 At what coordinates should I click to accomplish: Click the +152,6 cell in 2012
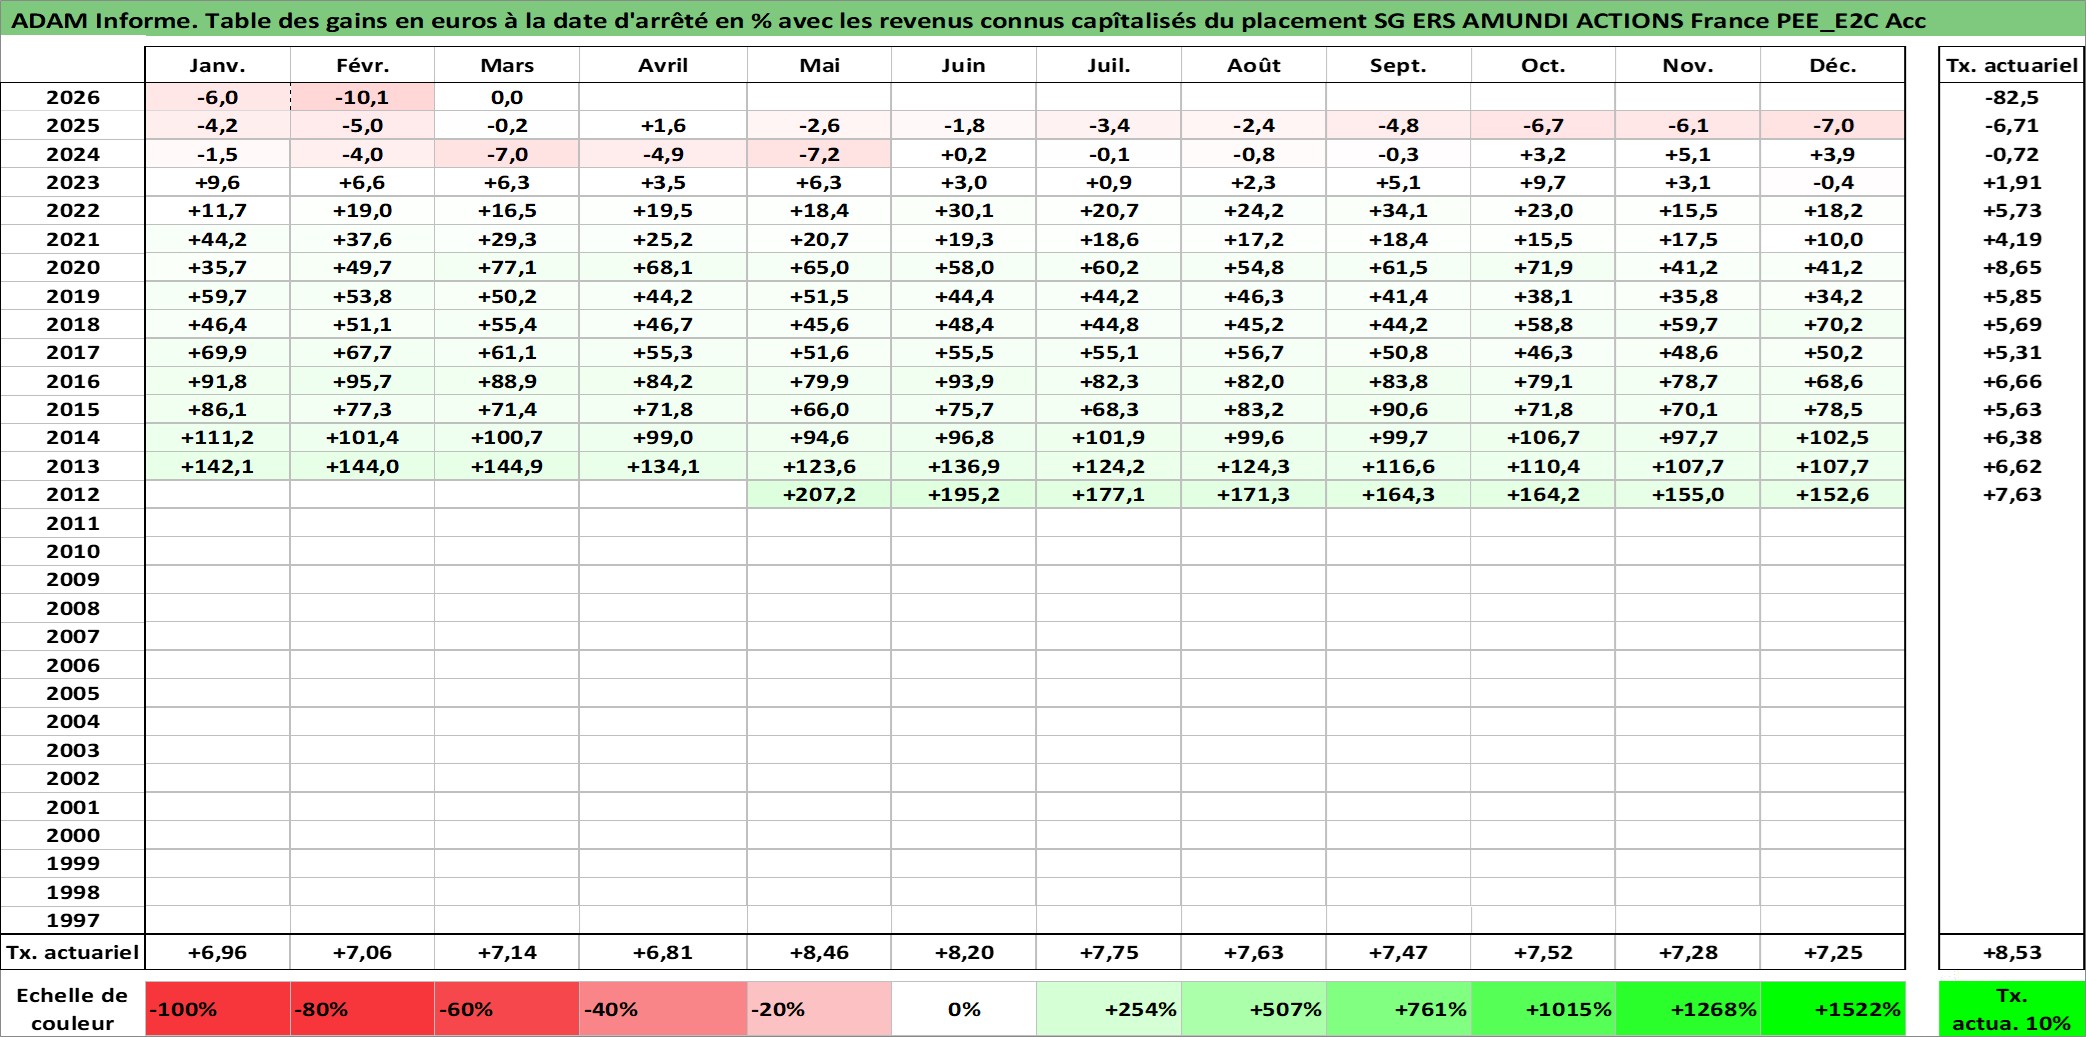click(x=1833, y=494)
